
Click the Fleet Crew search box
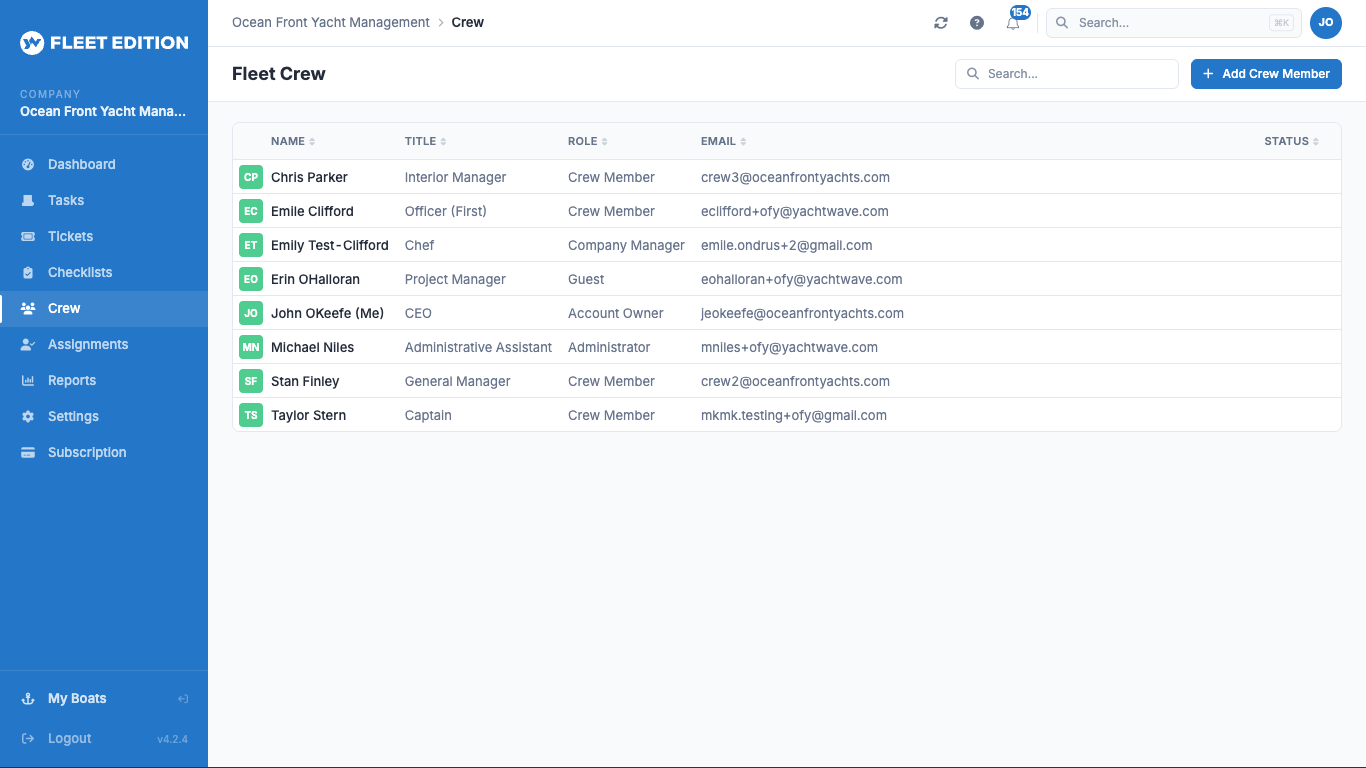pos(1067,74)
